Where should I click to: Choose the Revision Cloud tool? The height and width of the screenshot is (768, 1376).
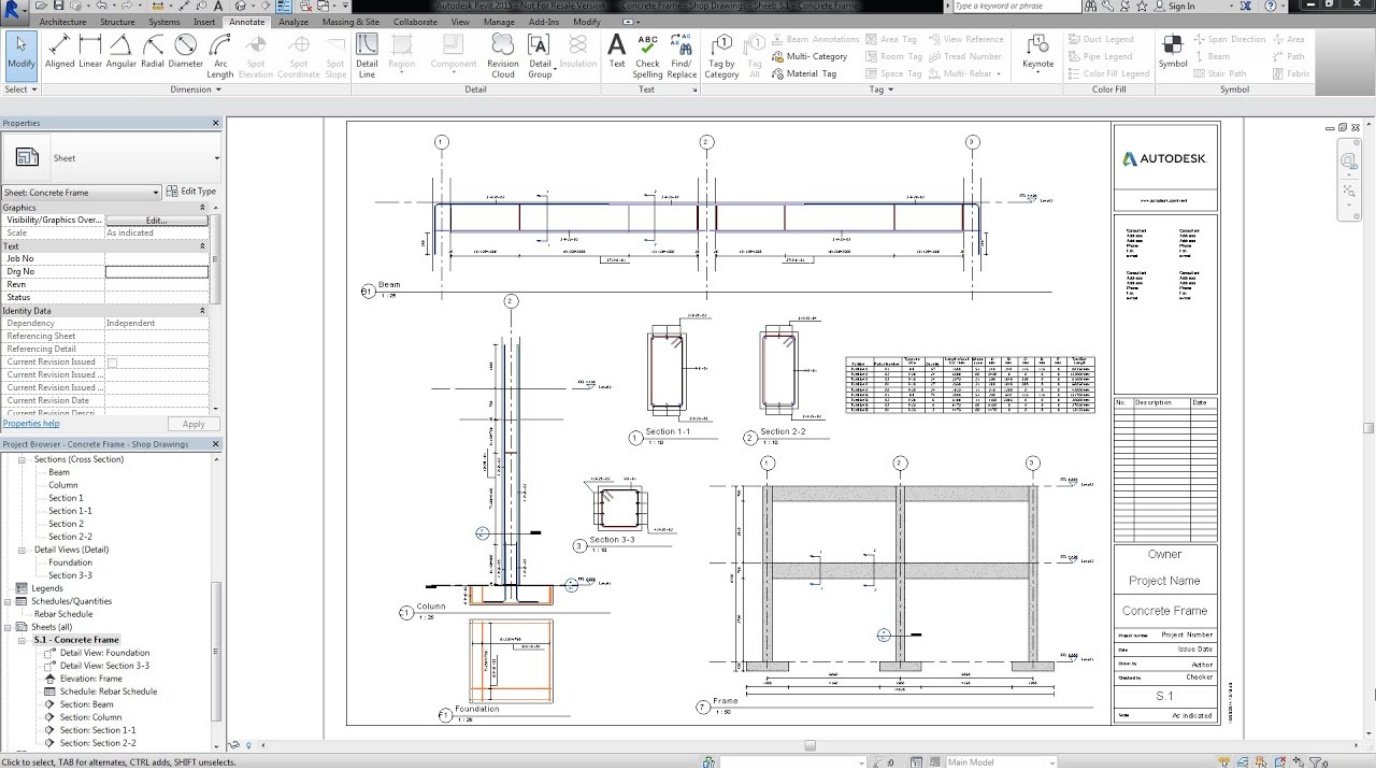pos(503,55)
